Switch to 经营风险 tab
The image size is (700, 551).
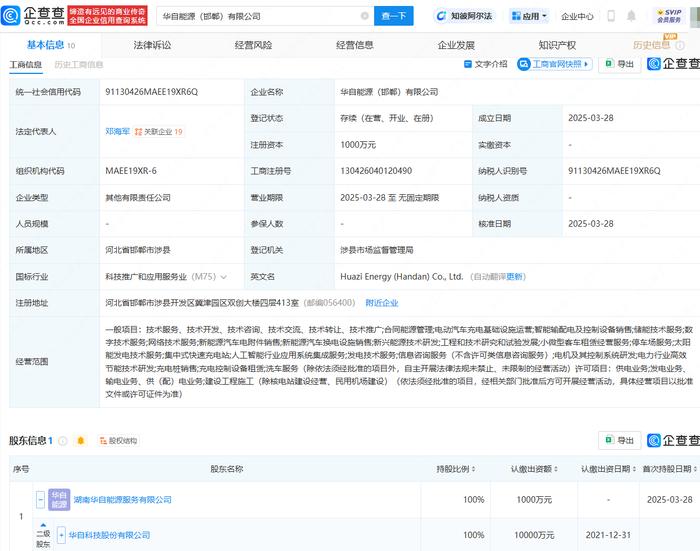click(253, 45)
